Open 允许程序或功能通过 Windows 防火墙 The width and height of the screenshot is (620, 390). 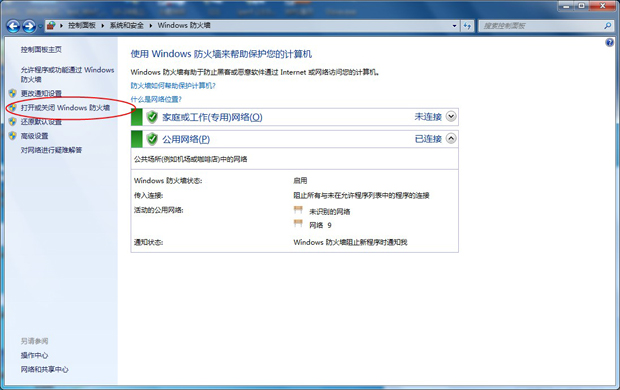[x=67, y=74]
